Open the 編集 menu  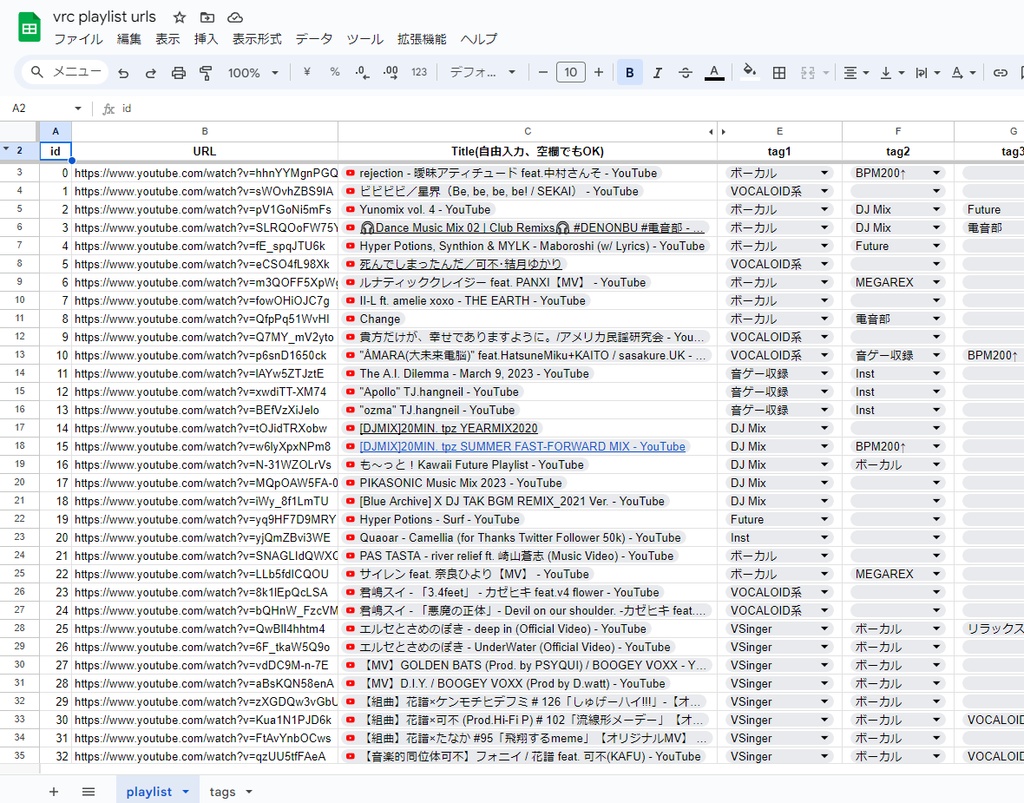(x=129, y=39)
